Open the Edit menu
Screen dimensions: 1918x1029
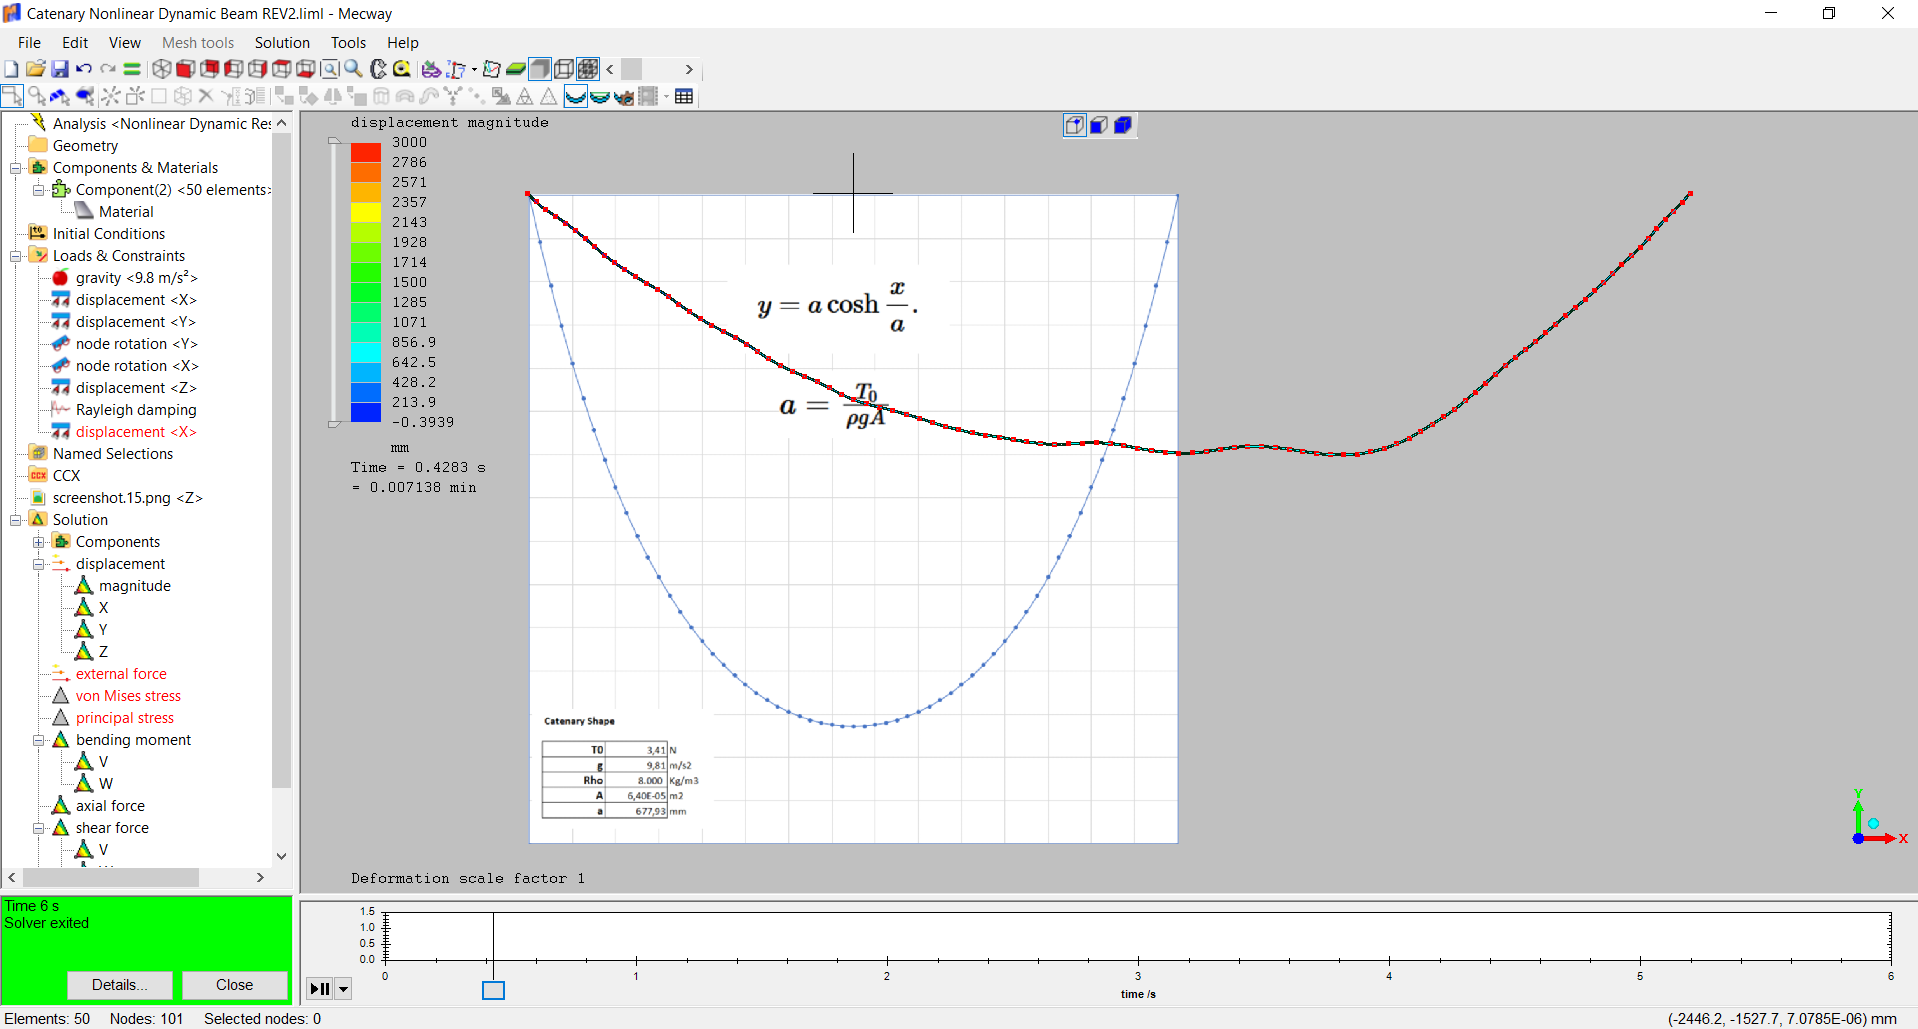pyautogui.click(x=75, y=43)
